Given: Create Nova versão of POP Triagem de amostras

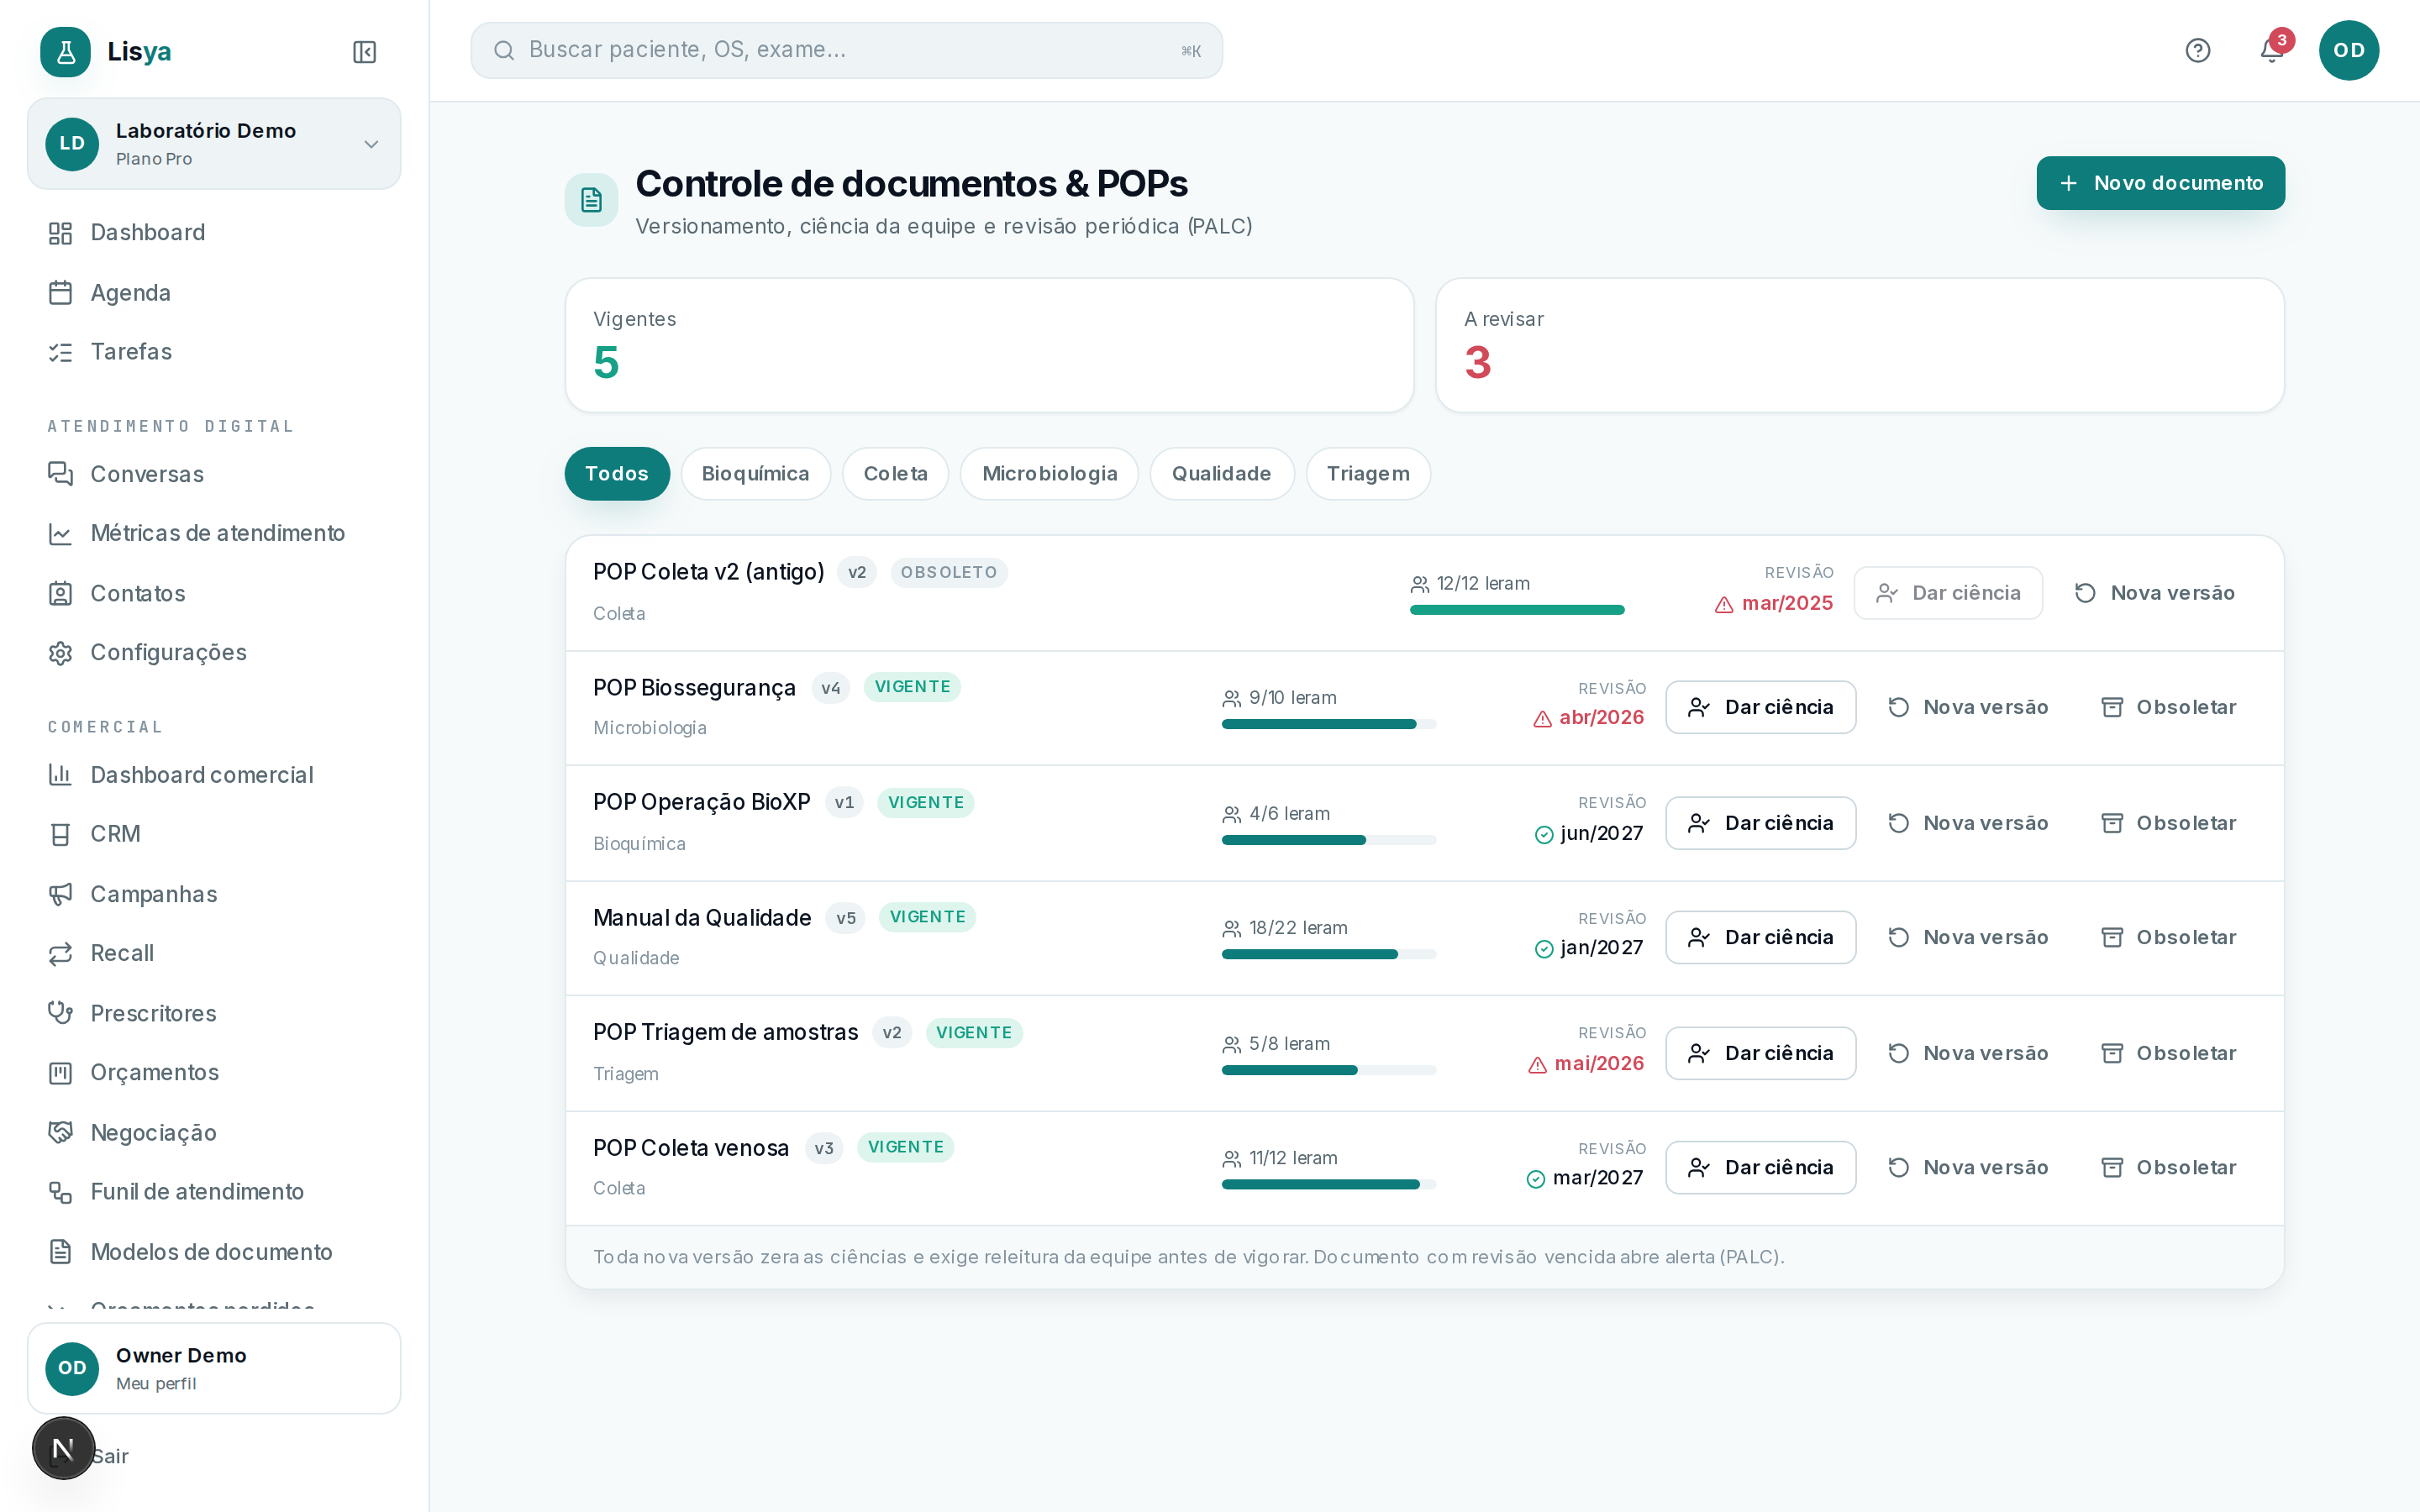Looking at the screenshot, I should (x=1967, y=1053).
